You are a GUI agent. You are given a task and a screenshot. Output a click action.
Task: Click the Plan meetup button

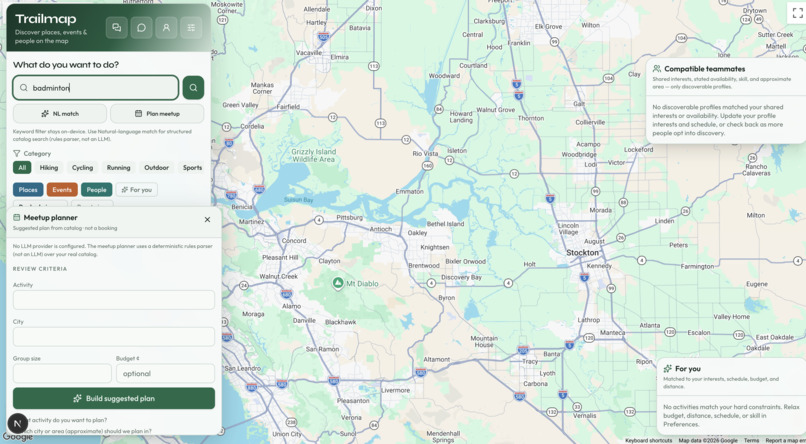coord(157,114)
